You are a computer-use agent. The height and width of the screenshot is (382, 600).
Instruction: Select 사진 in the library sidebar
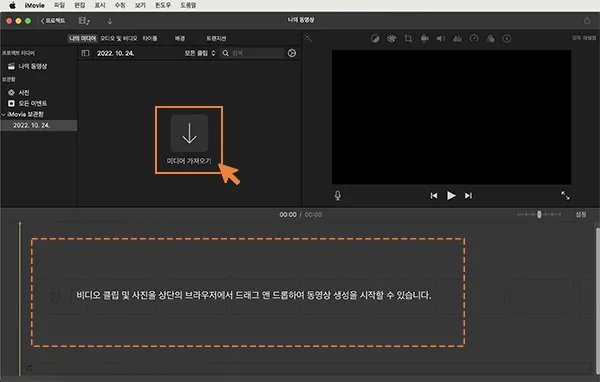(x=24, y=92)
